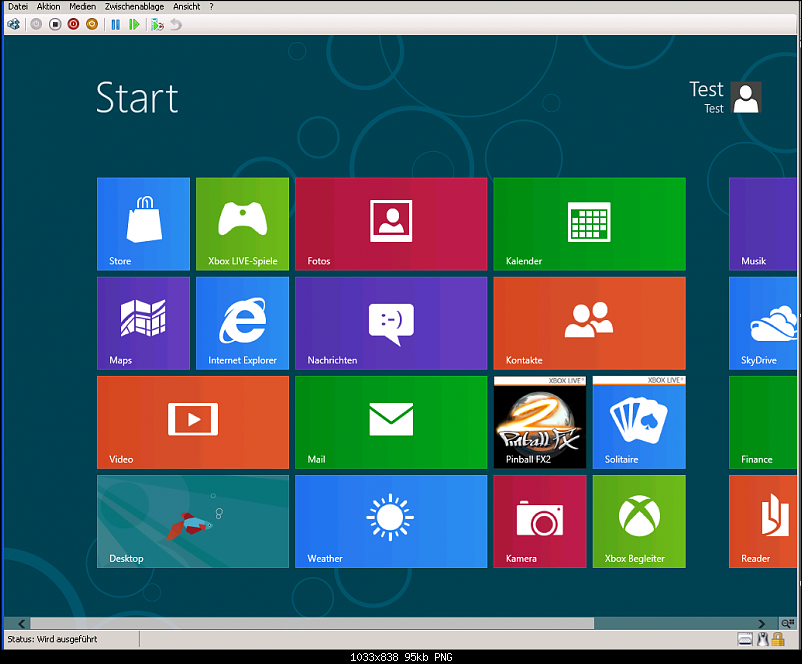Open the Nachrichten messaging tile

click(x=391, y=323)
